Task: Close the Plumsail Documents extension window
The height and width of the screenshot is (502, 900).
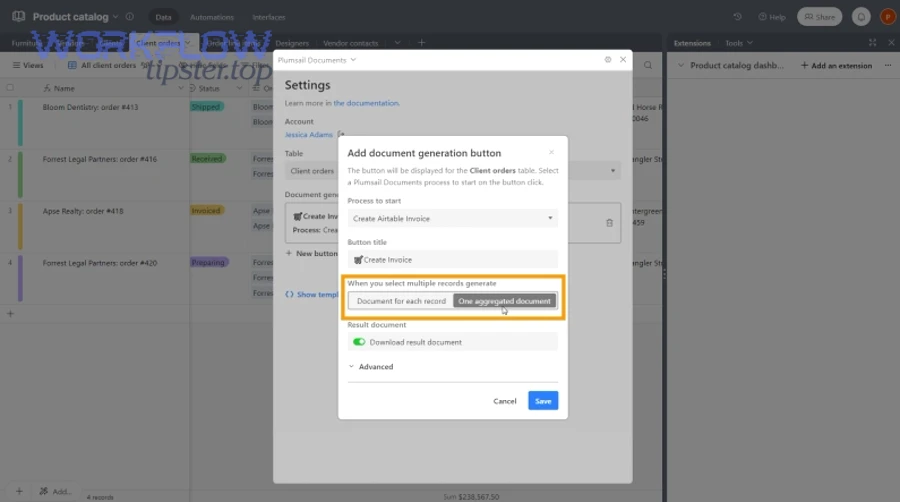Action: coord(623,60)
